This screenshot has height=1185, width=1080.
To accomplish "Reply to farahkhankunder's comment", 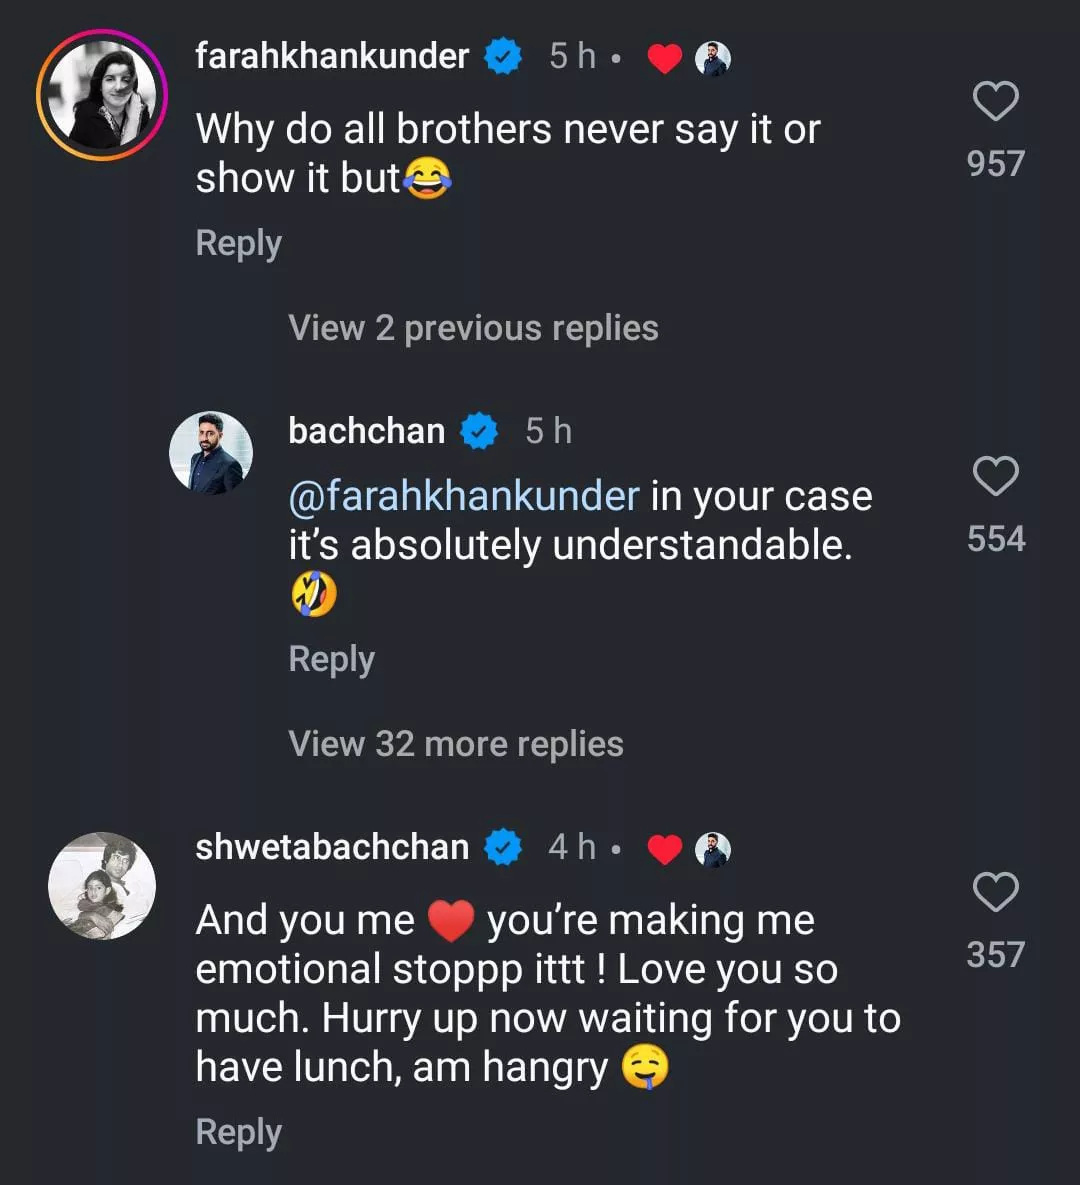I will (x=239, y=243).
